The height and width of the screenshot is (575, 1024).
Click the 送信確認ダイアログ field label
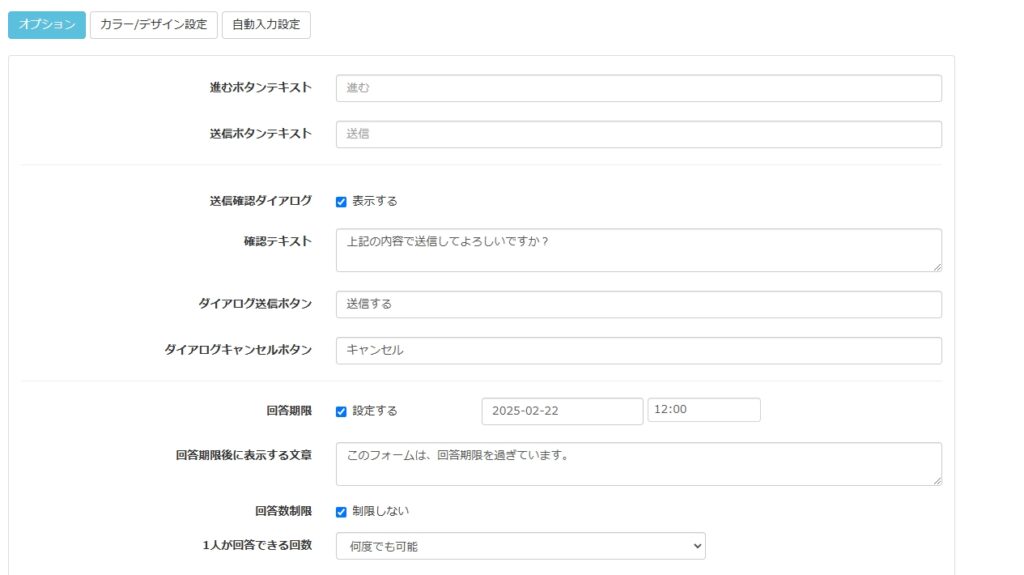254,201
